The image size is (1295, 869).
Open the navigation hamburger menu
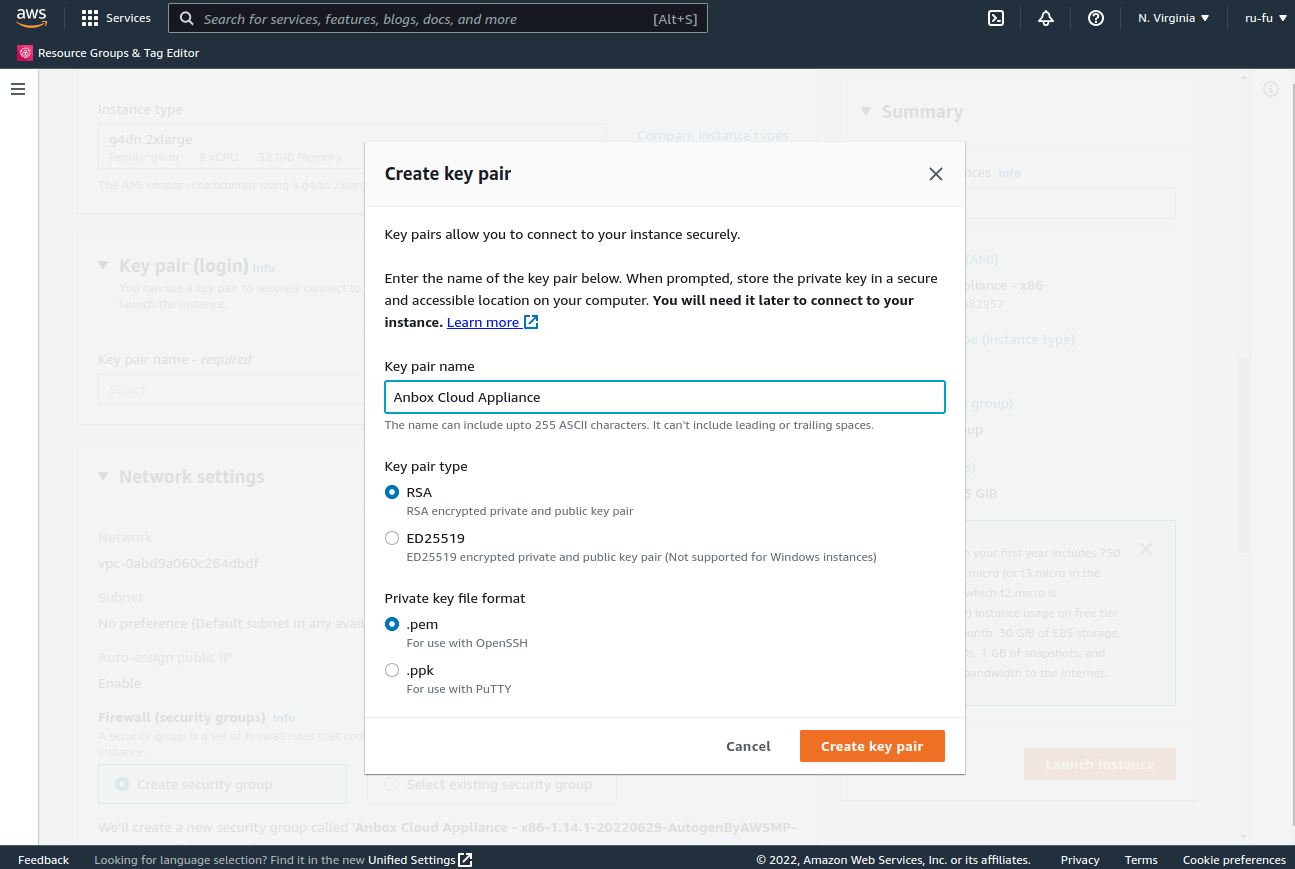(17, 89)
